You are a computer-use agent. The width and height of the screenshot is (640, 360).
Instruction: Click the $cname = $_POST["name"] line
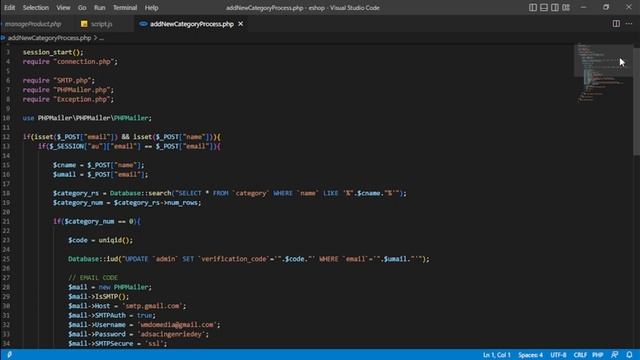coord(98,165)
